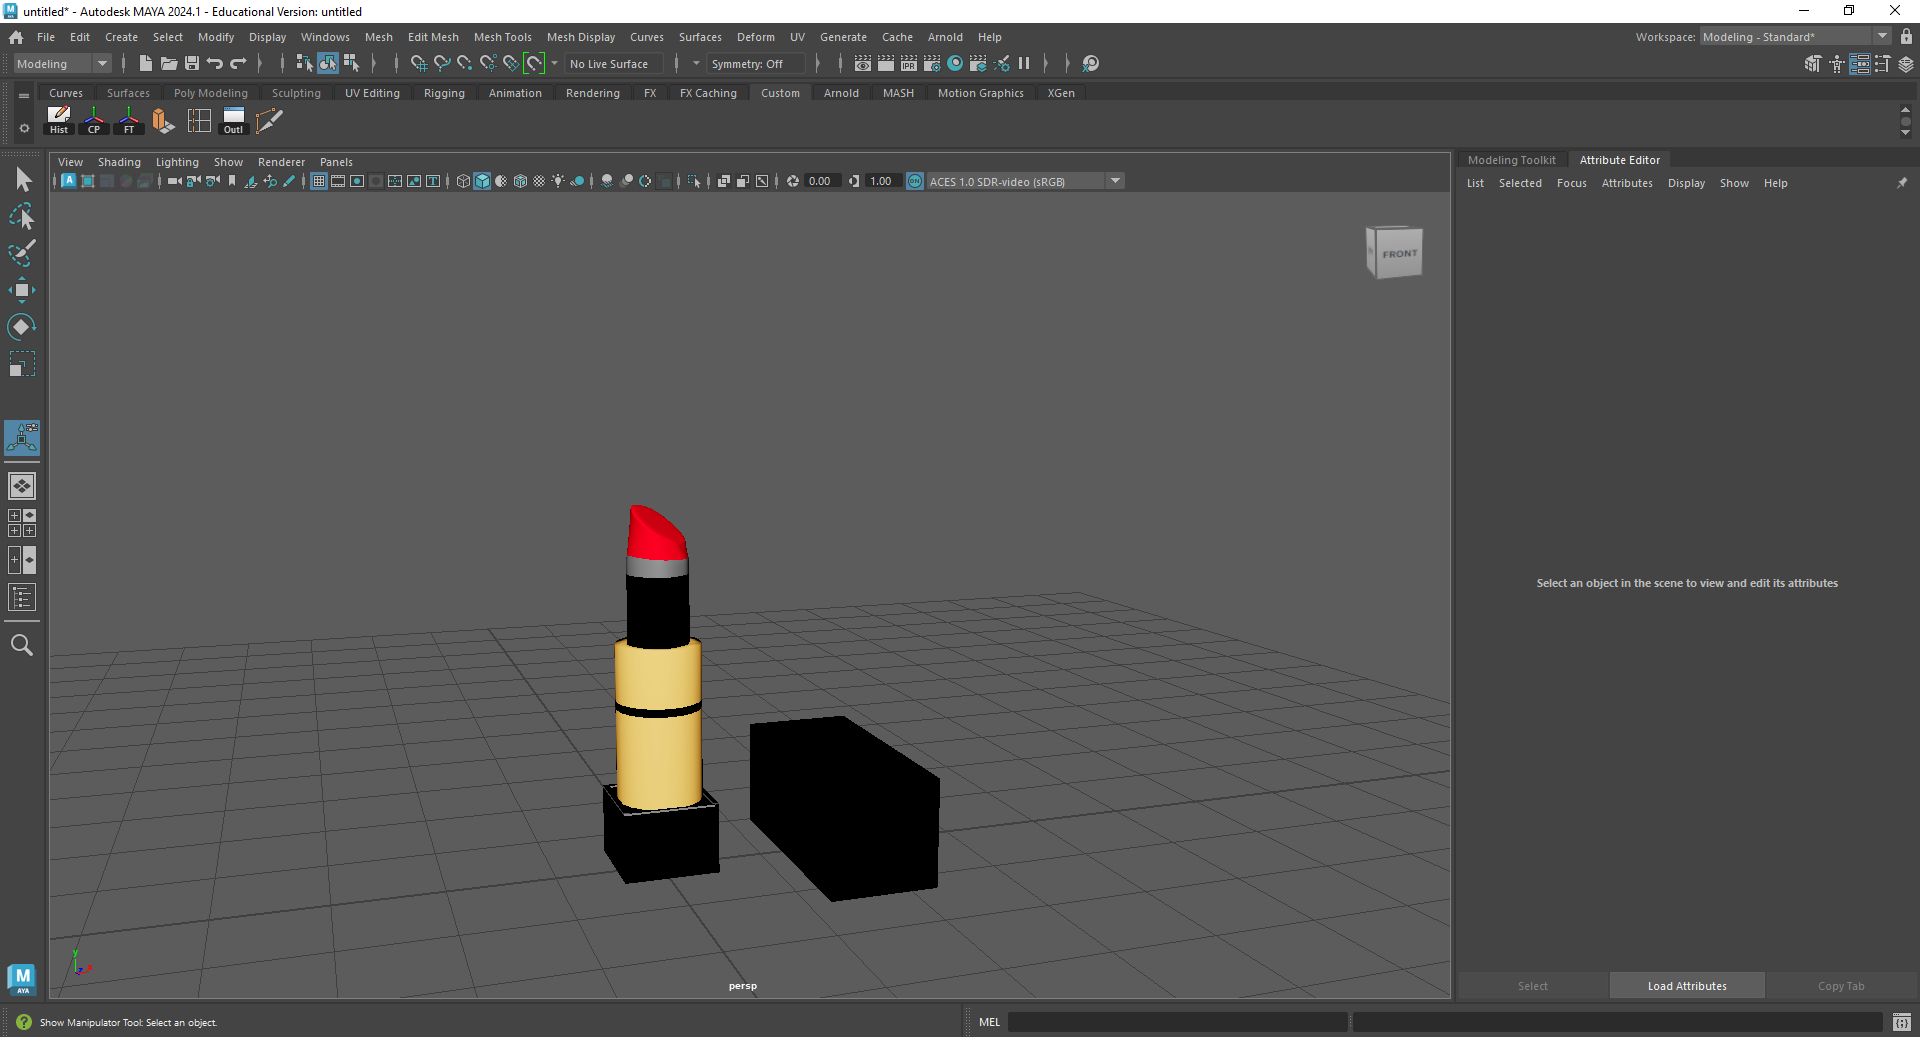Image resolution: width=1920 pixels, height=1037 pixels.
Task: Switch to the Poly Modeling shelf tab
Action: click(211, 92)
